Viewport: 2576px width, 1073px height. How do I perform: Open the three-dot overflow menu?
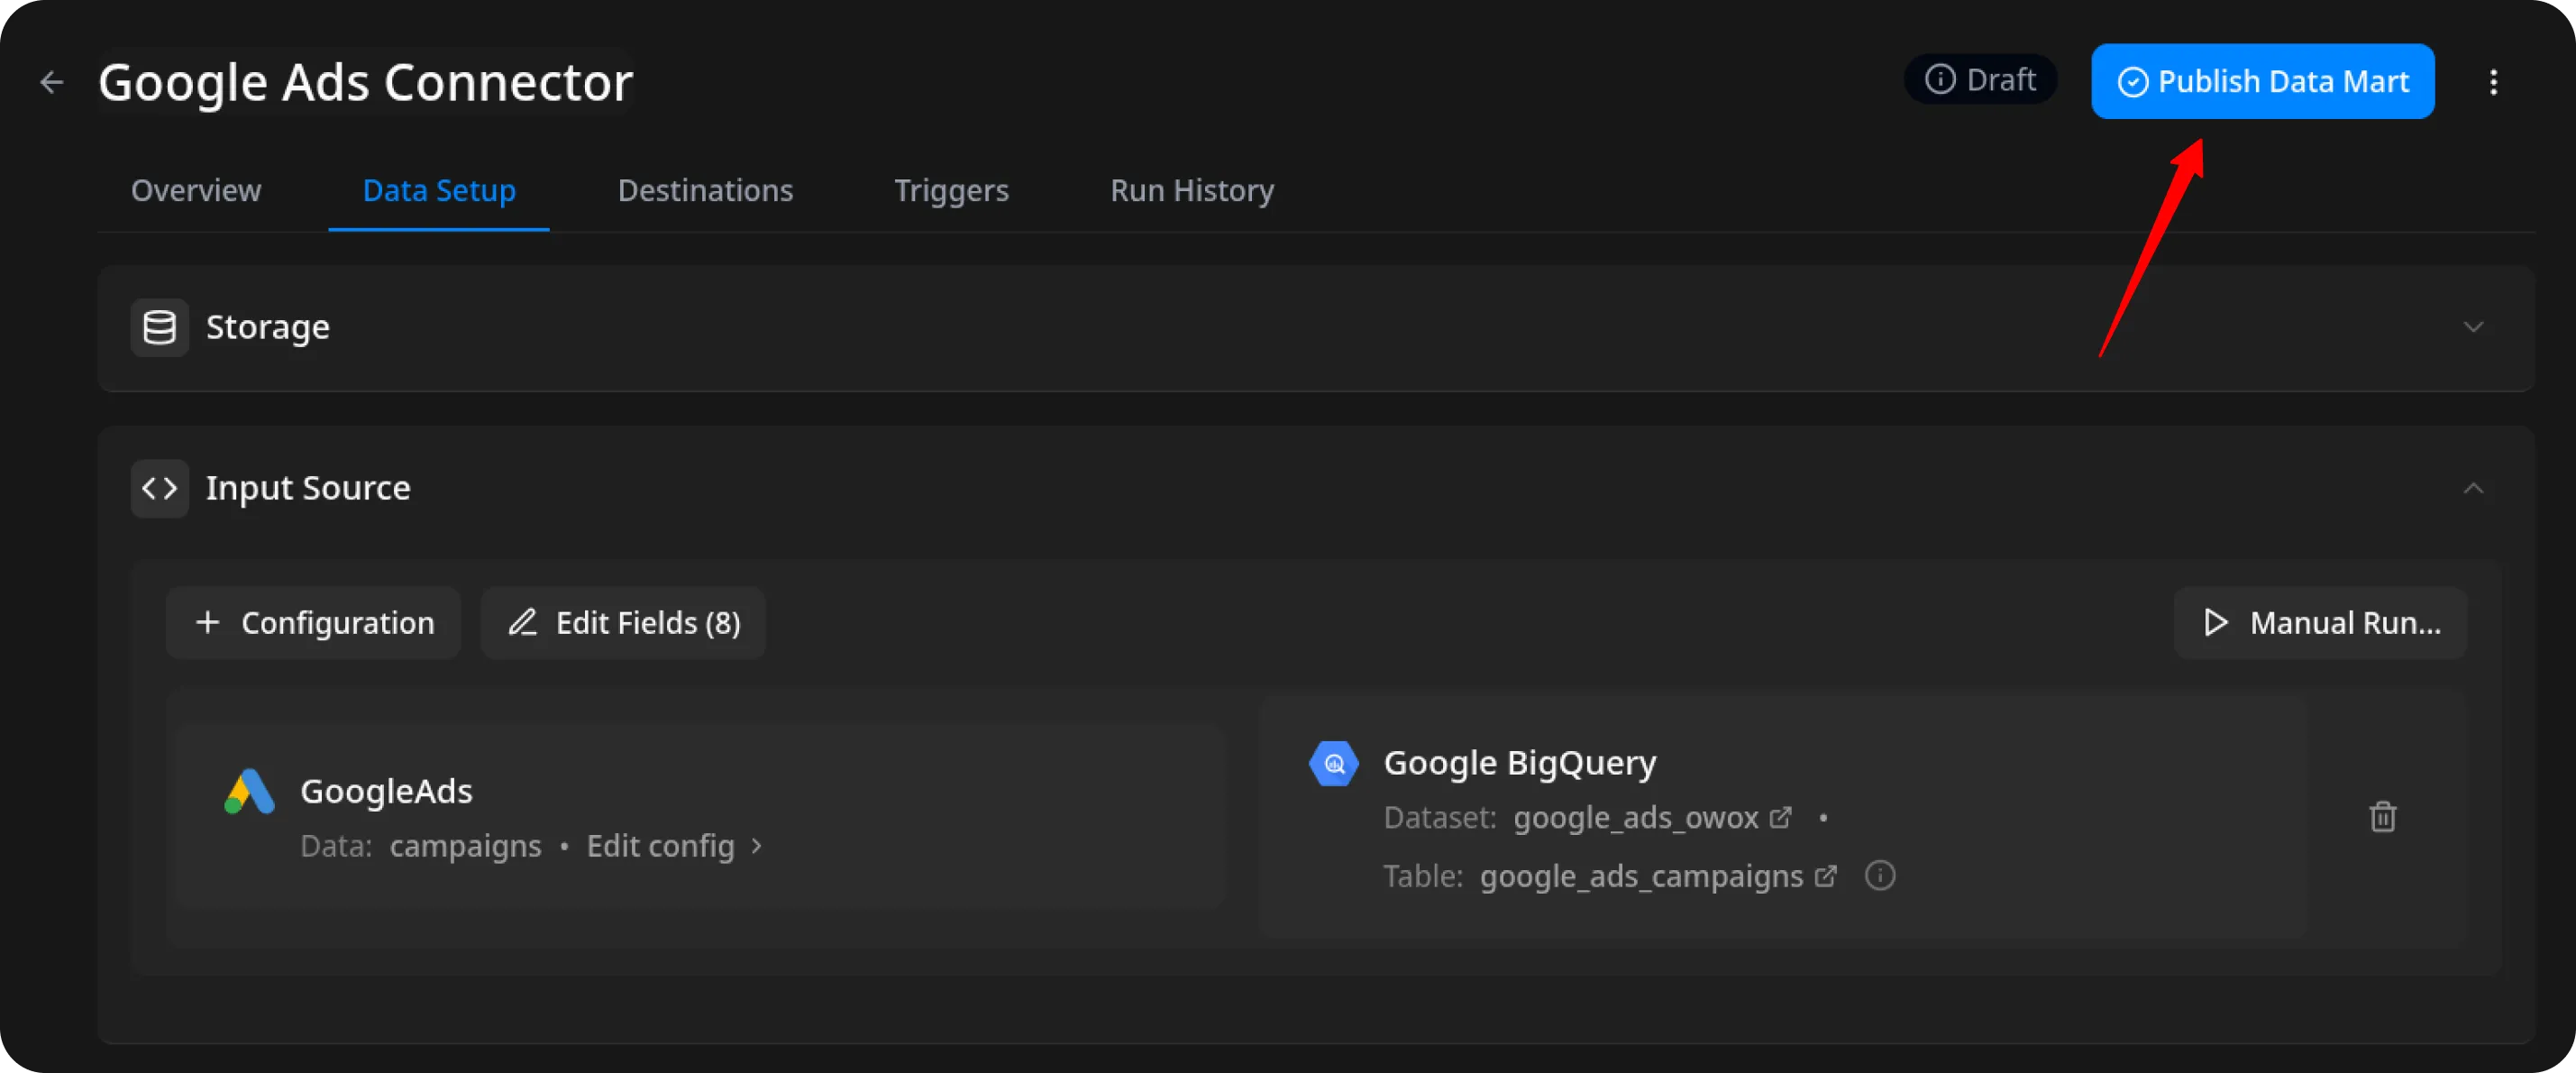(2494, 83)
